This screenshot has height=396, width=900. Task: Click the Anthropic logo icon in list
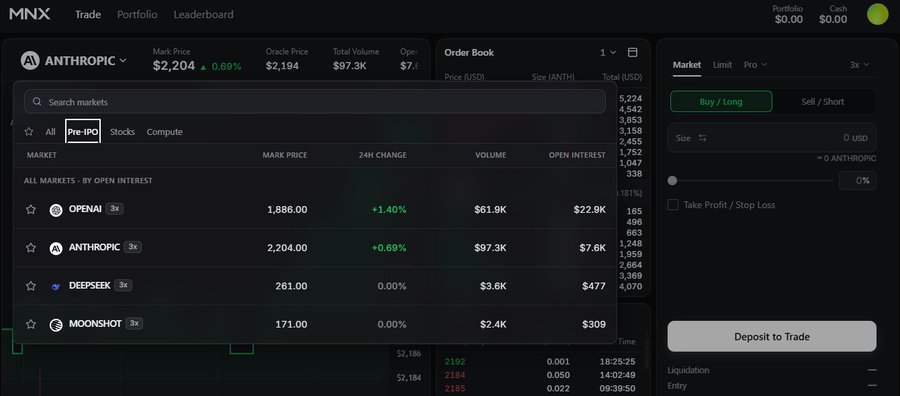56,248
